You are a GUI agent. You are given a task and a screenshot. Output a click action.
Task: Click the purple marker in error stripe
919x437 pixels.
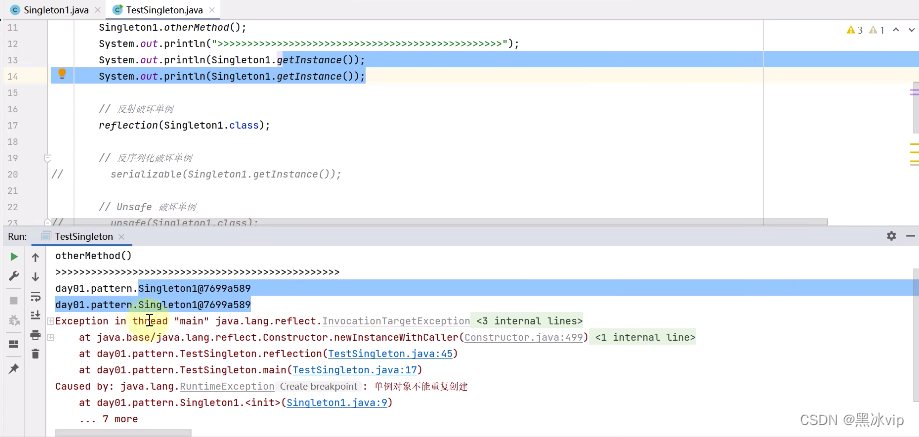(x=914, y=92)
